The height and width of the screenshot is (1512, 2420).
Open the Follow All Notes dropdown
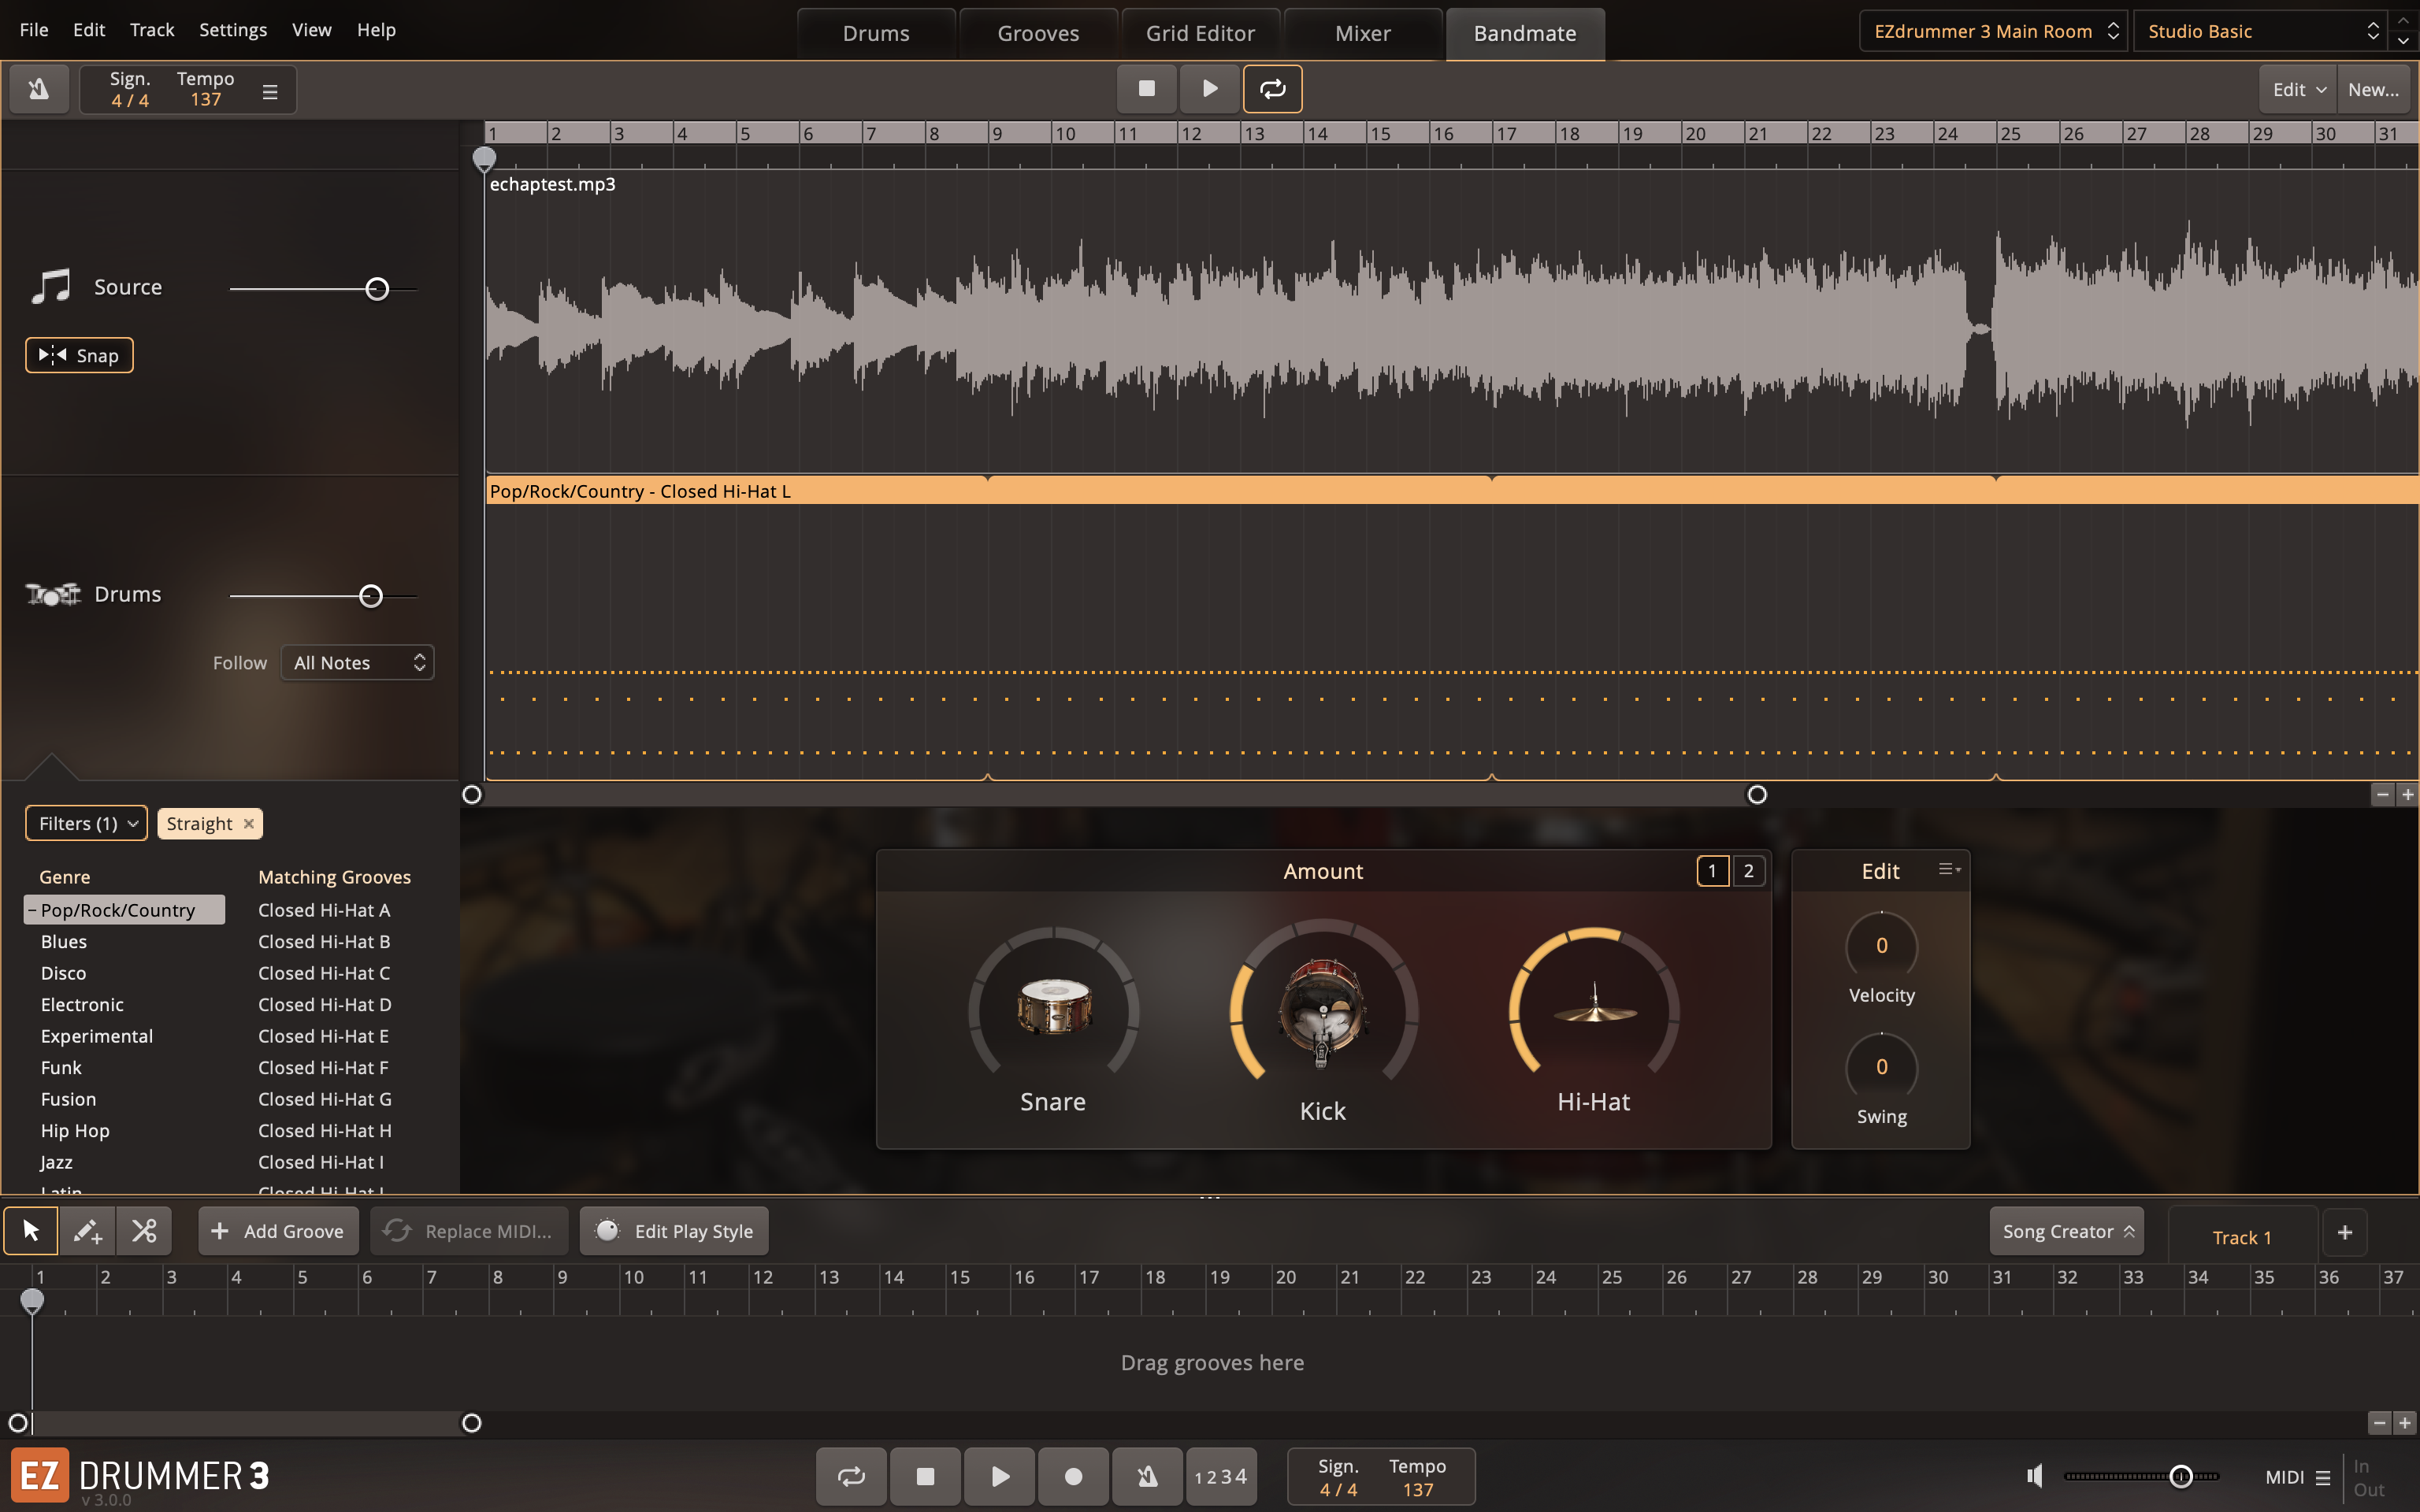(x=357, y=663)
